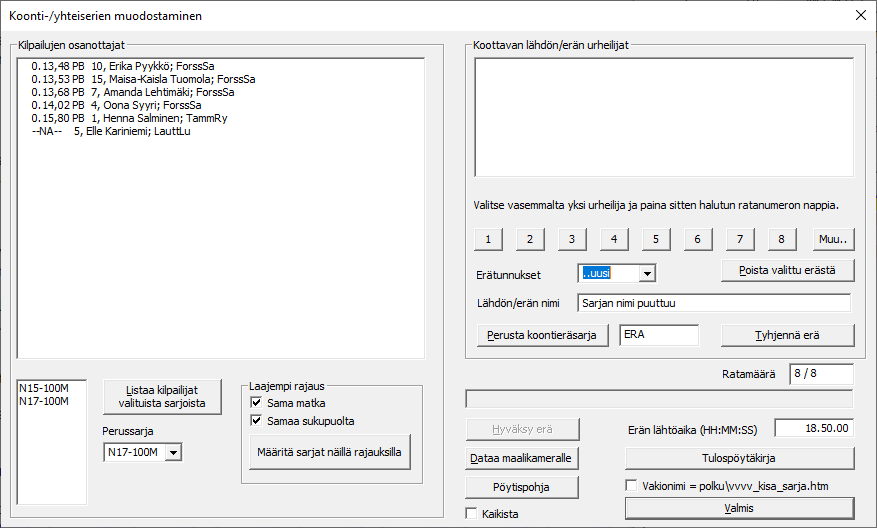Open the Erätunnukset dropdown

pyautogui.click(x=647, y=272)
